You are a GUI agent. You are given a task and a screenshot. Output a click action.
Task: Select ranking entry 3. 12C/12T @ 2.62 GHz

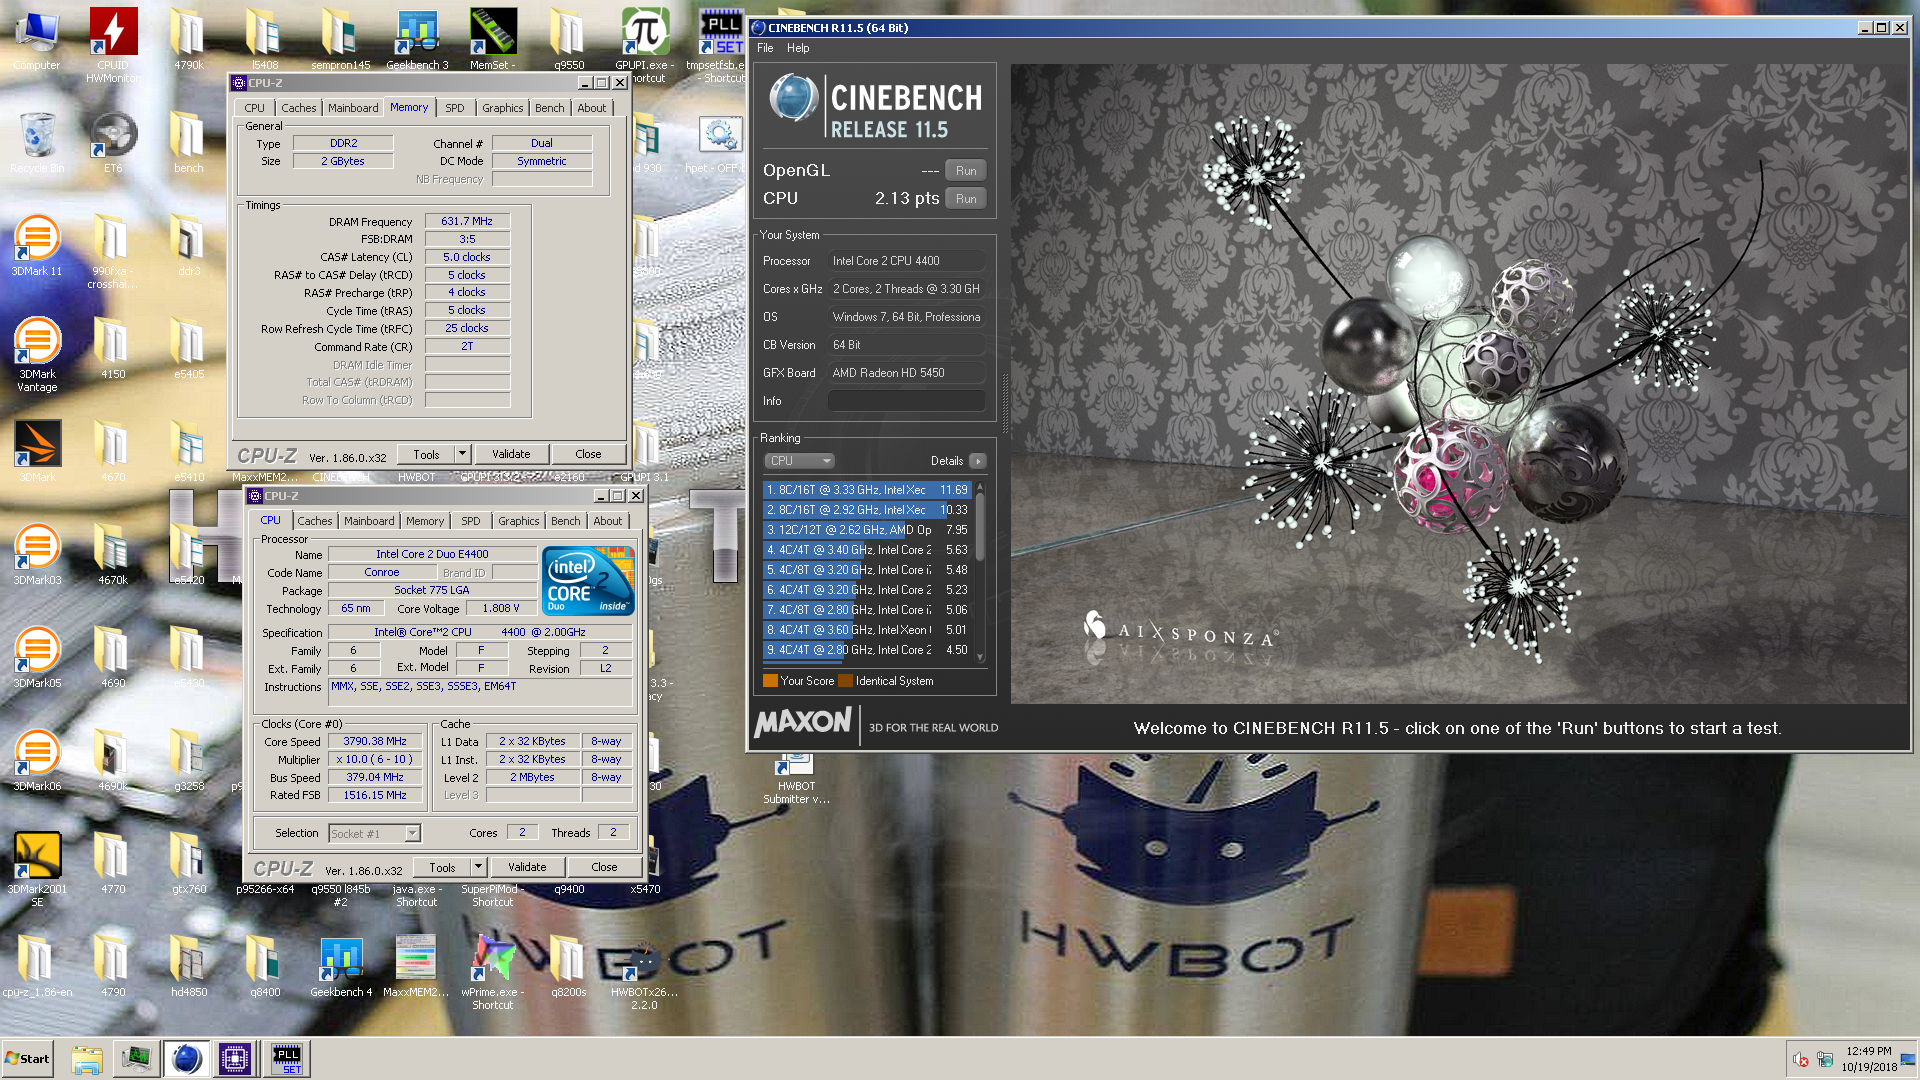coord(866,530)
